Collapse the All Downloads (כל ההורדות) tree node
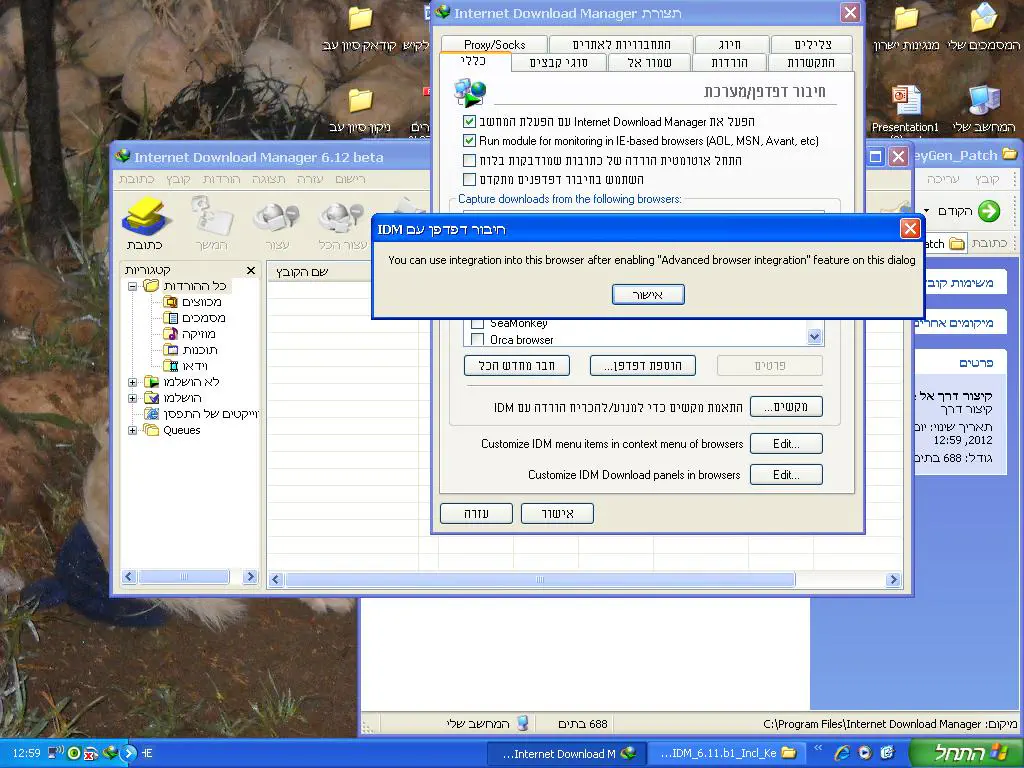 pos(133,286)
